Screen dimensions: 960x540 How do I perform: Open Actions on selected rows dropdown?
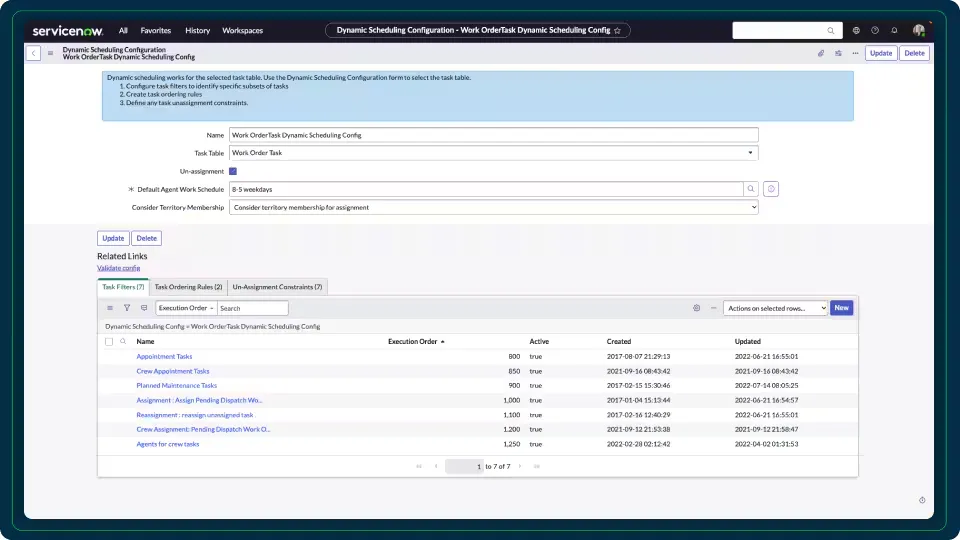[775, 308]
